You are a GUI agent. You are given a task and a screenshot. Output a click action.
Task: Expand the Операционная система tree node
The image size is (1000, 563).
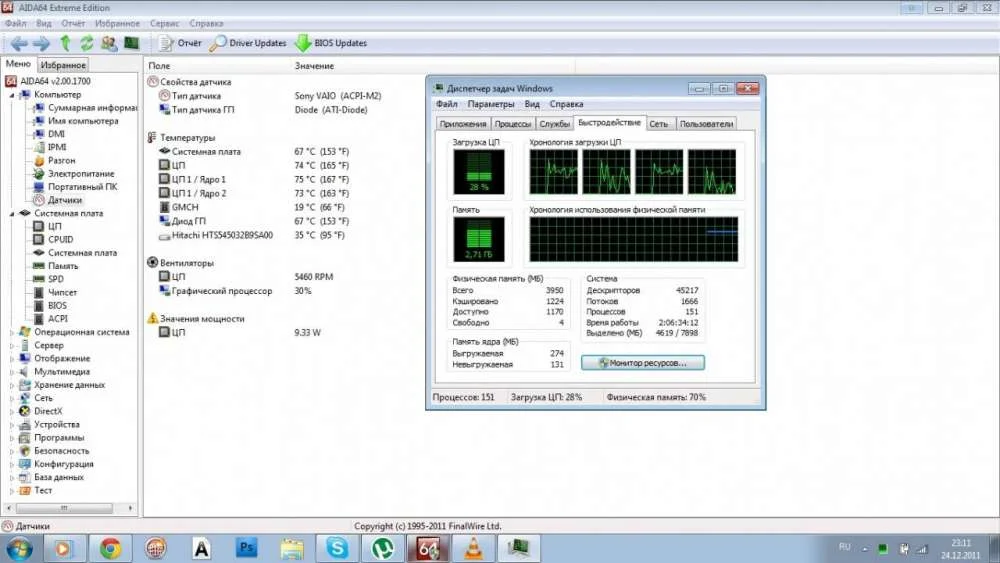(x=11, y=332)
